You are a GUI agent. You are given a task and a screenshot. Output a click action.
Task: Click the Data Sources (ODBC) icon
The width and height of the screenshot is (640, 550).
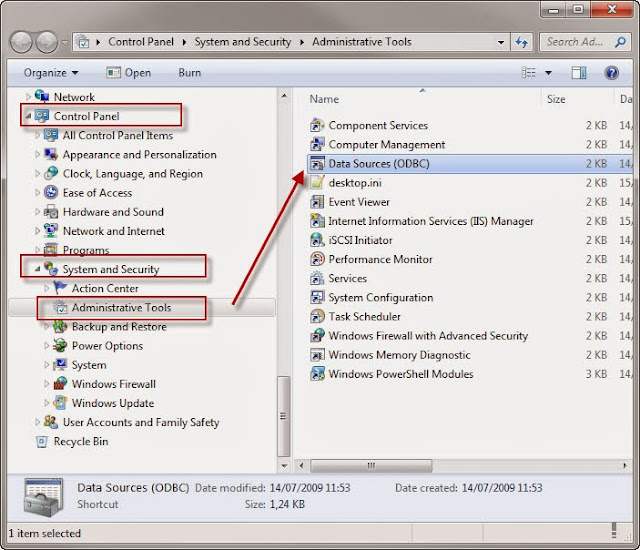[317, 164]
